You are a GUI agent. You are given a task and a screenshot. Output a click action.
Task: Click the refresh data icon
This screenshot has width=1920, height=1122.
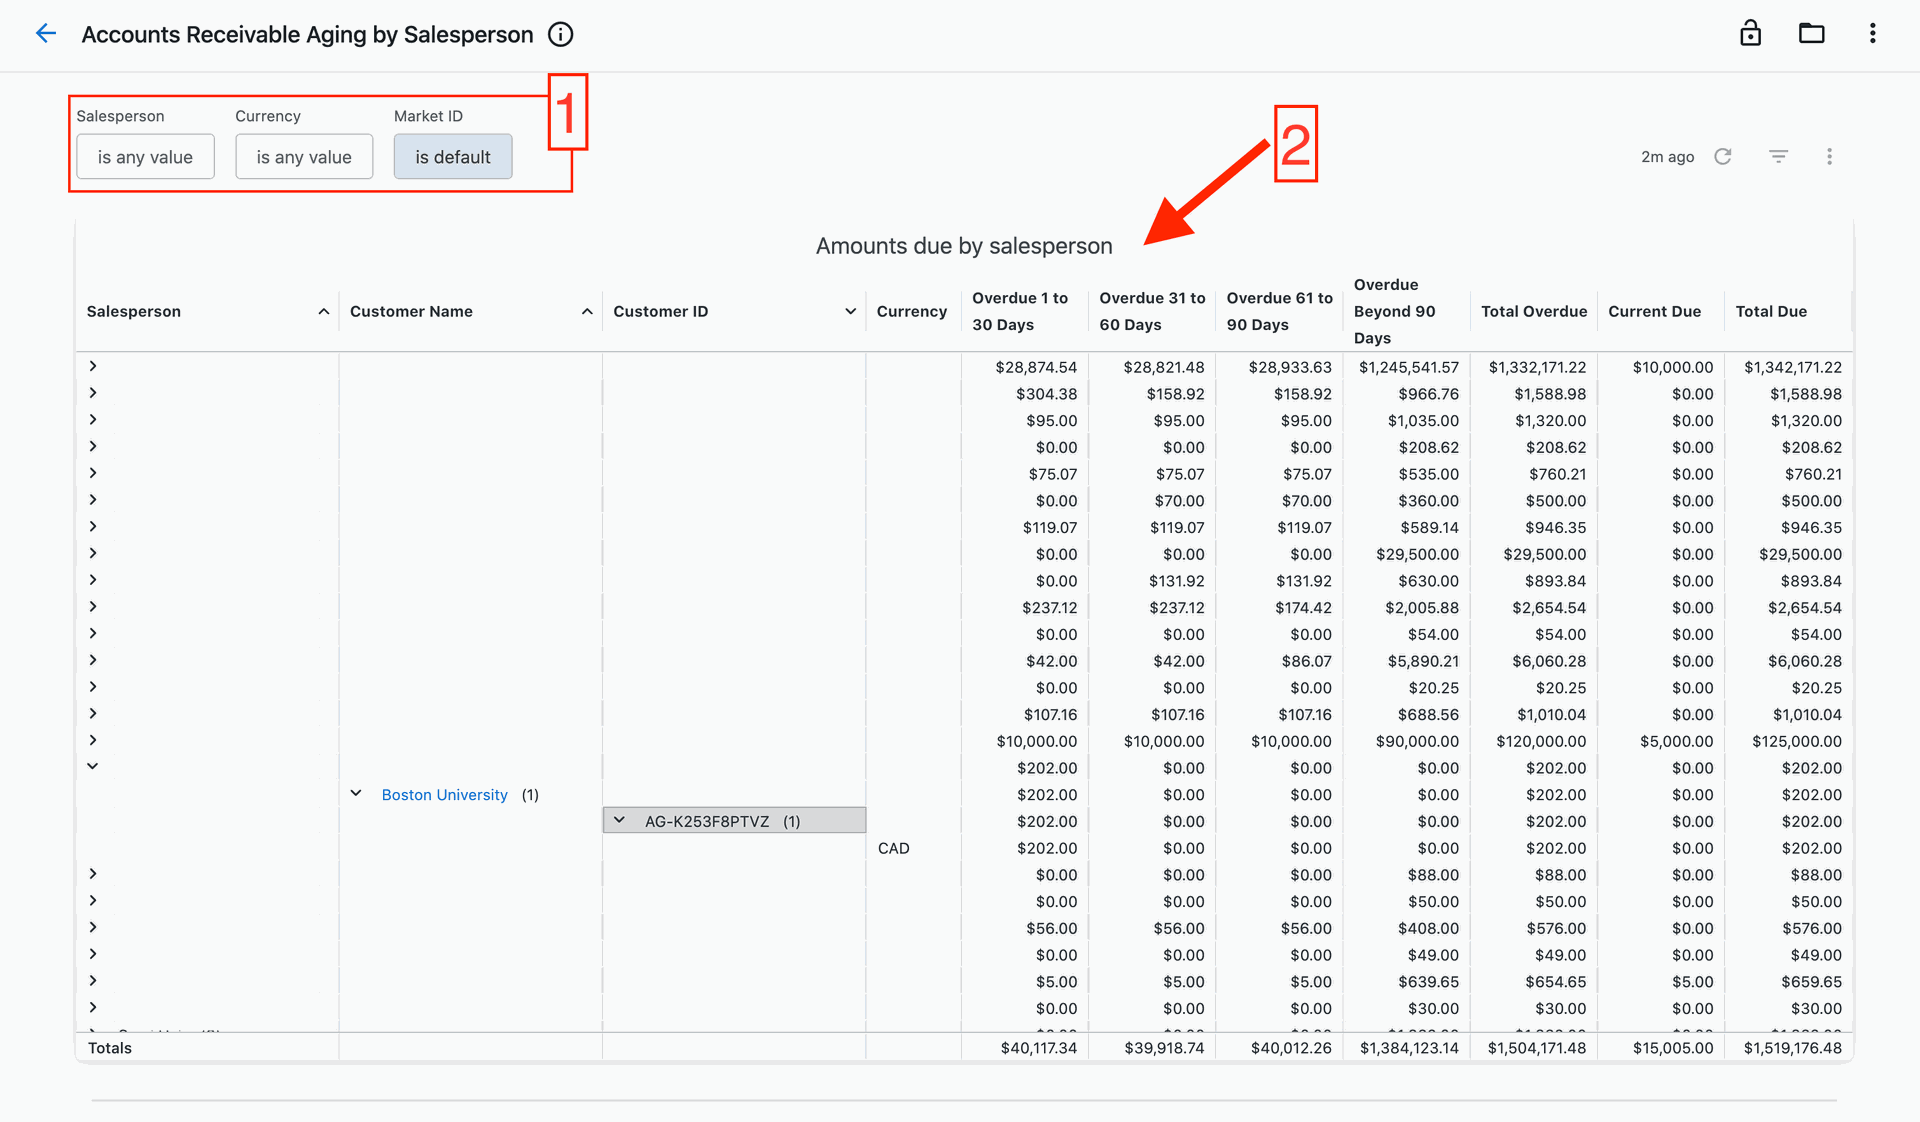click(1722, 157)
